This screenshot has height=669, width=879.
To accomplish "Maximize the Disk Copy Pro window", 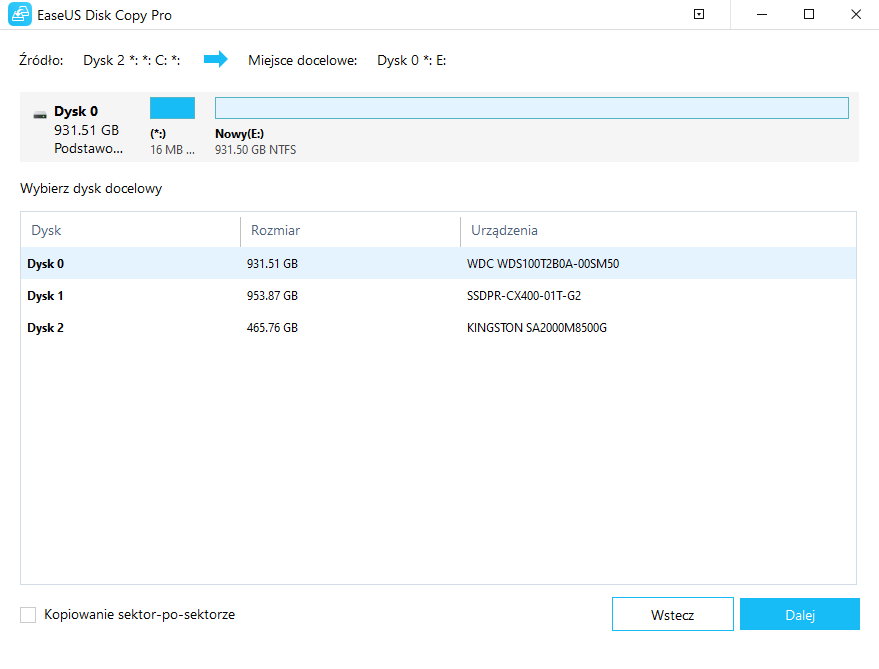I will coord(809,15).
